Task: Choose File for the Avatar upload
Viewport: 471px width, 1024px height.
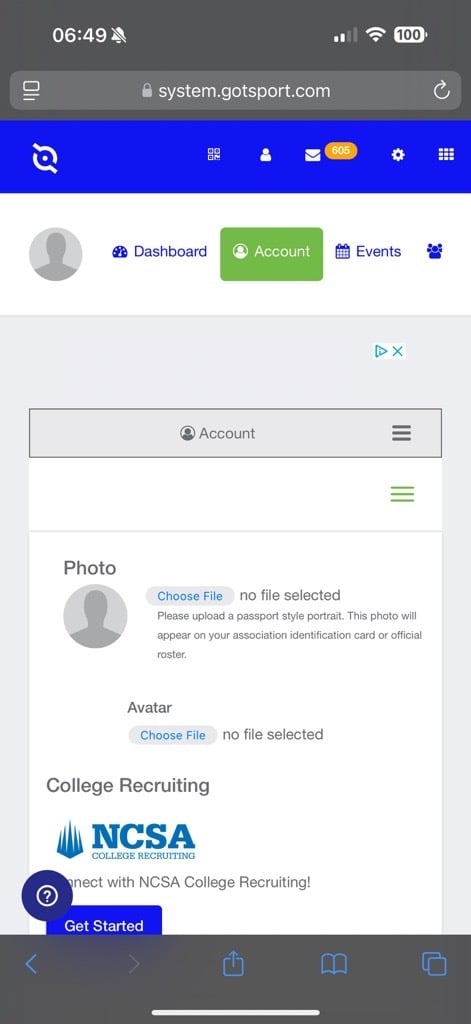Action: (x=172, y=735)
